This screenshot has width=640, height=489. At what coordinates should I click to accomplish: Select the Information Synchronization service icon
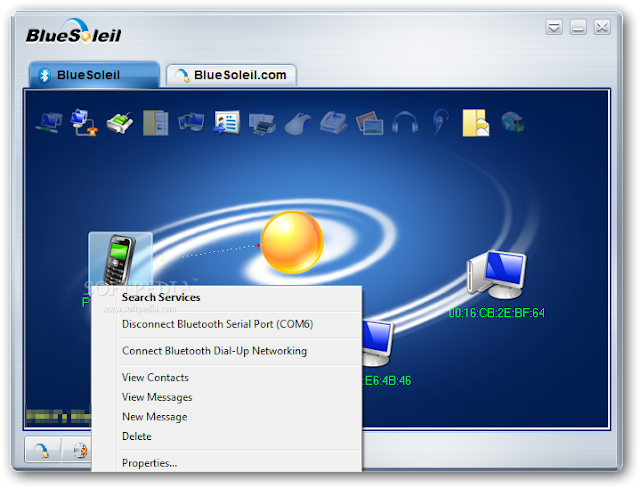click(x=191, y=122)
